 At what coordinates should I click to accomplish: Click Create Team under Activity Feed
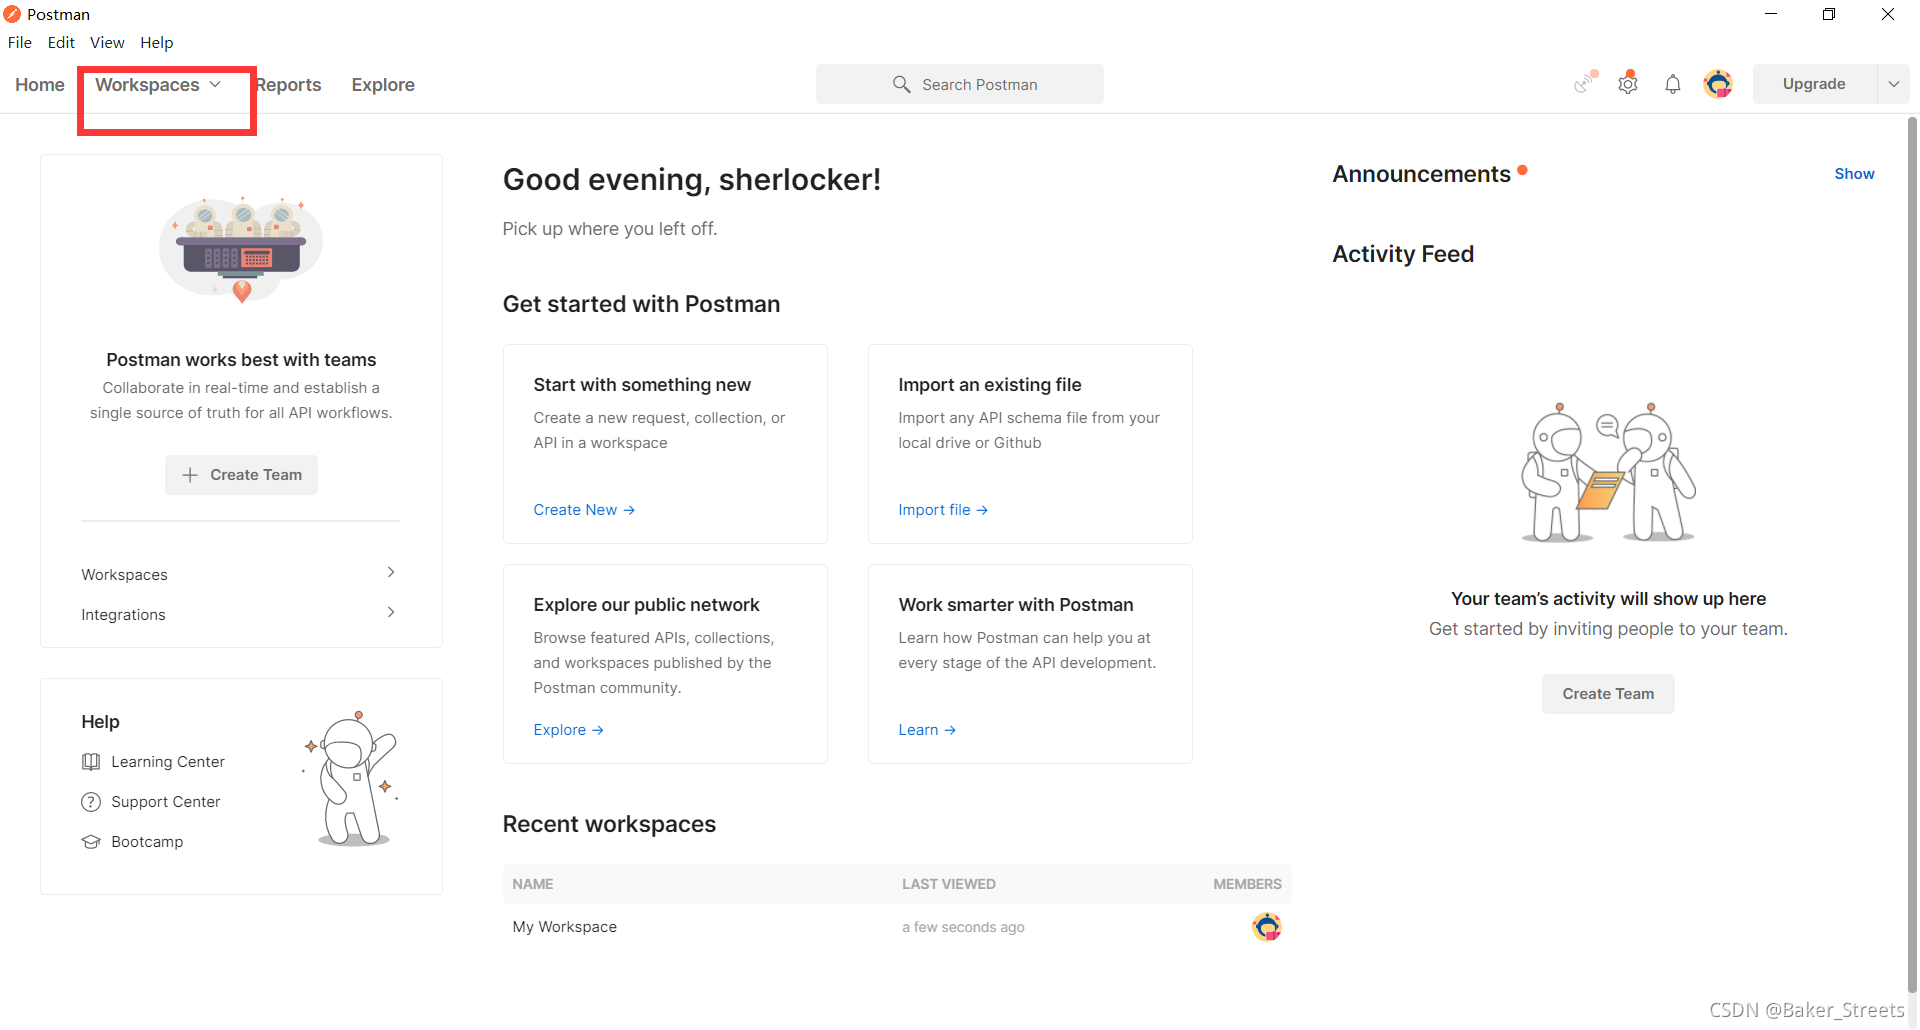click(x=1608, y=694)
